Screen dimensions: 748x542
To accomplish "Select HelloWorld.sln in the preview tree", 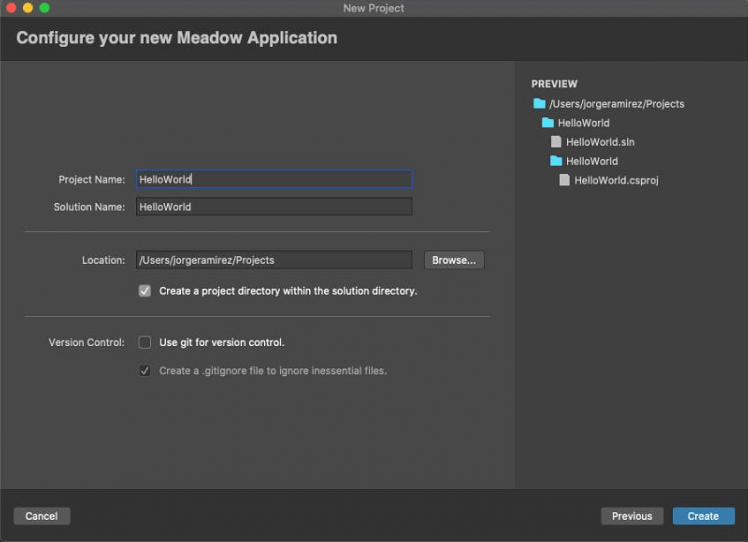I will [x=600, y=142].
